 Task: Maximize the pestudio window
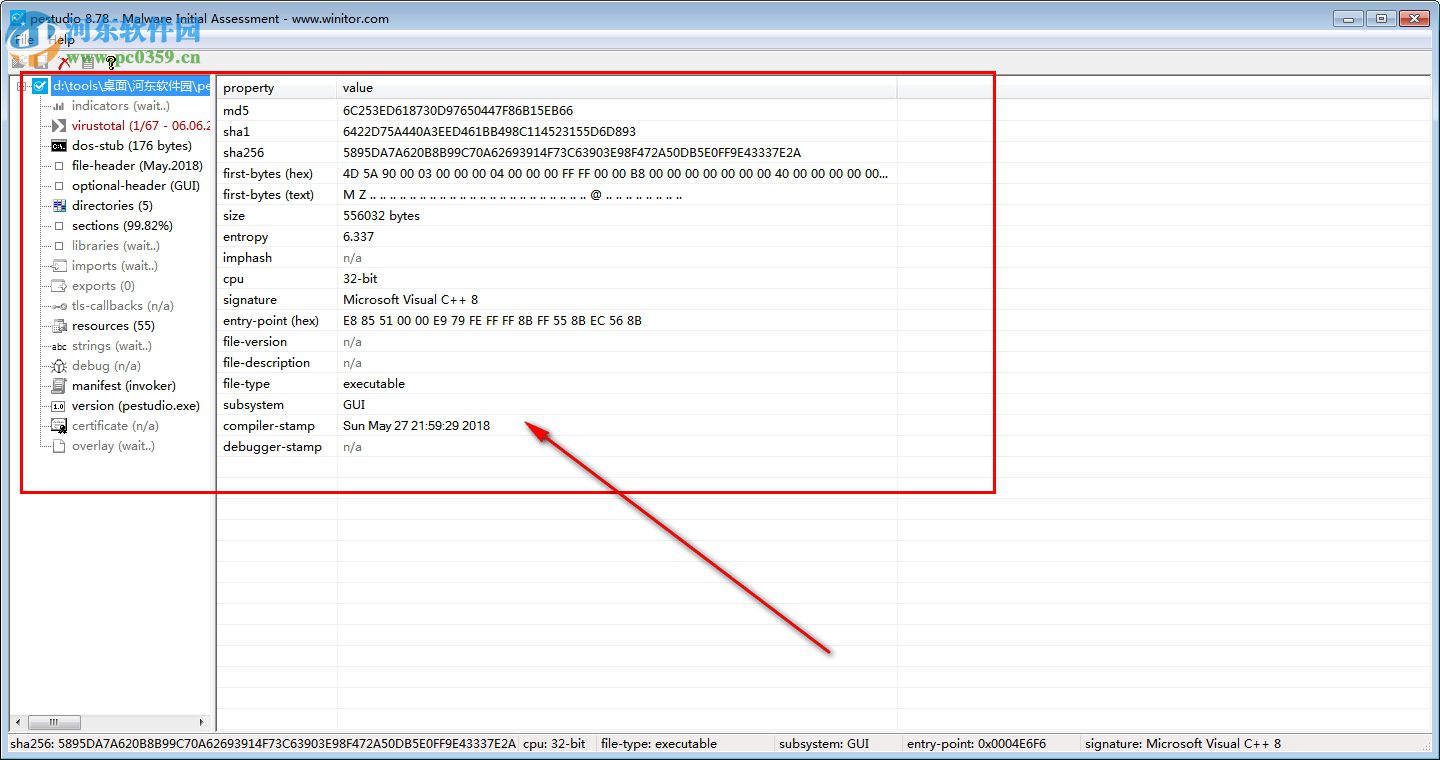tap(1382, 18)
